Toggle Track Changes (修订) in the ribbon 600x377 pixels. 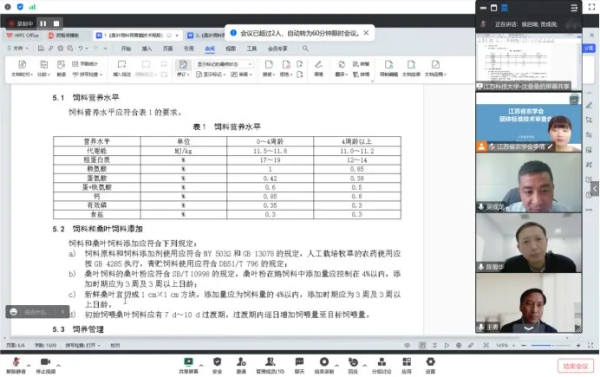[x=183, y=69]
